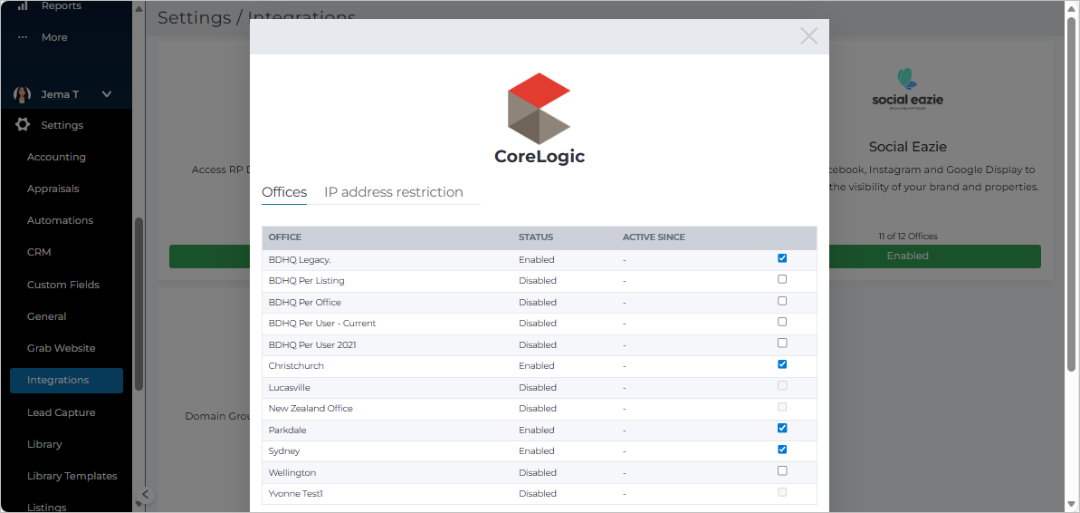Viewport: 1080px width, 513px height.
Task: Click the 11 of 12 Offices text
Action: click(x=907, y=236)
